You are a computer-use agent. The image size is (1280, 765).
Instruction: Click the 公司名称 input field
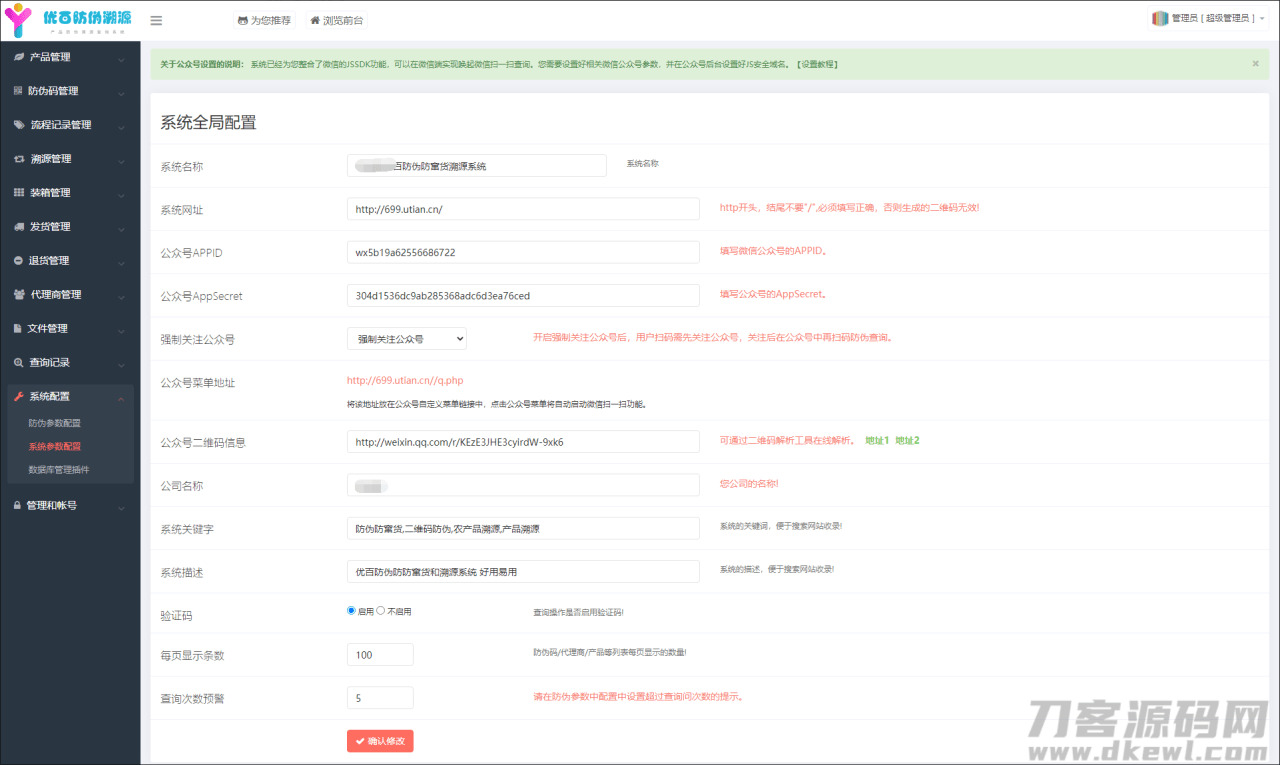pyautogui.click(x=523, y=485)
